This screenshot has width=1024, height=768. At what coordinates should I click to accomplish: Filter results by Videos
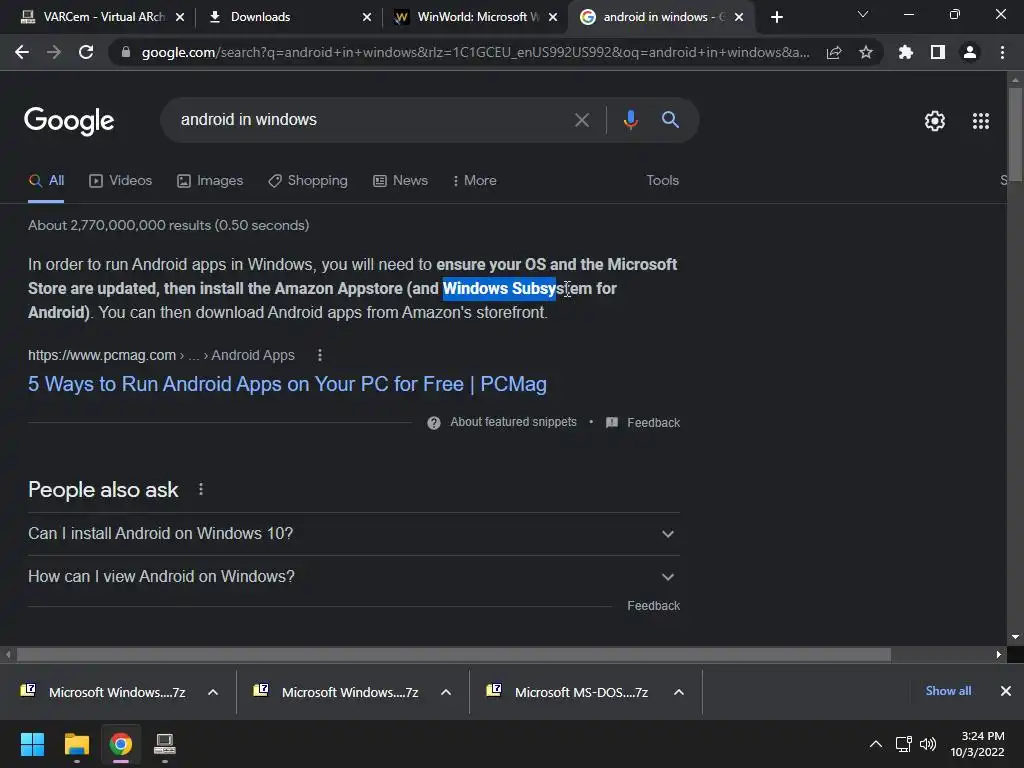coord(121,181)
